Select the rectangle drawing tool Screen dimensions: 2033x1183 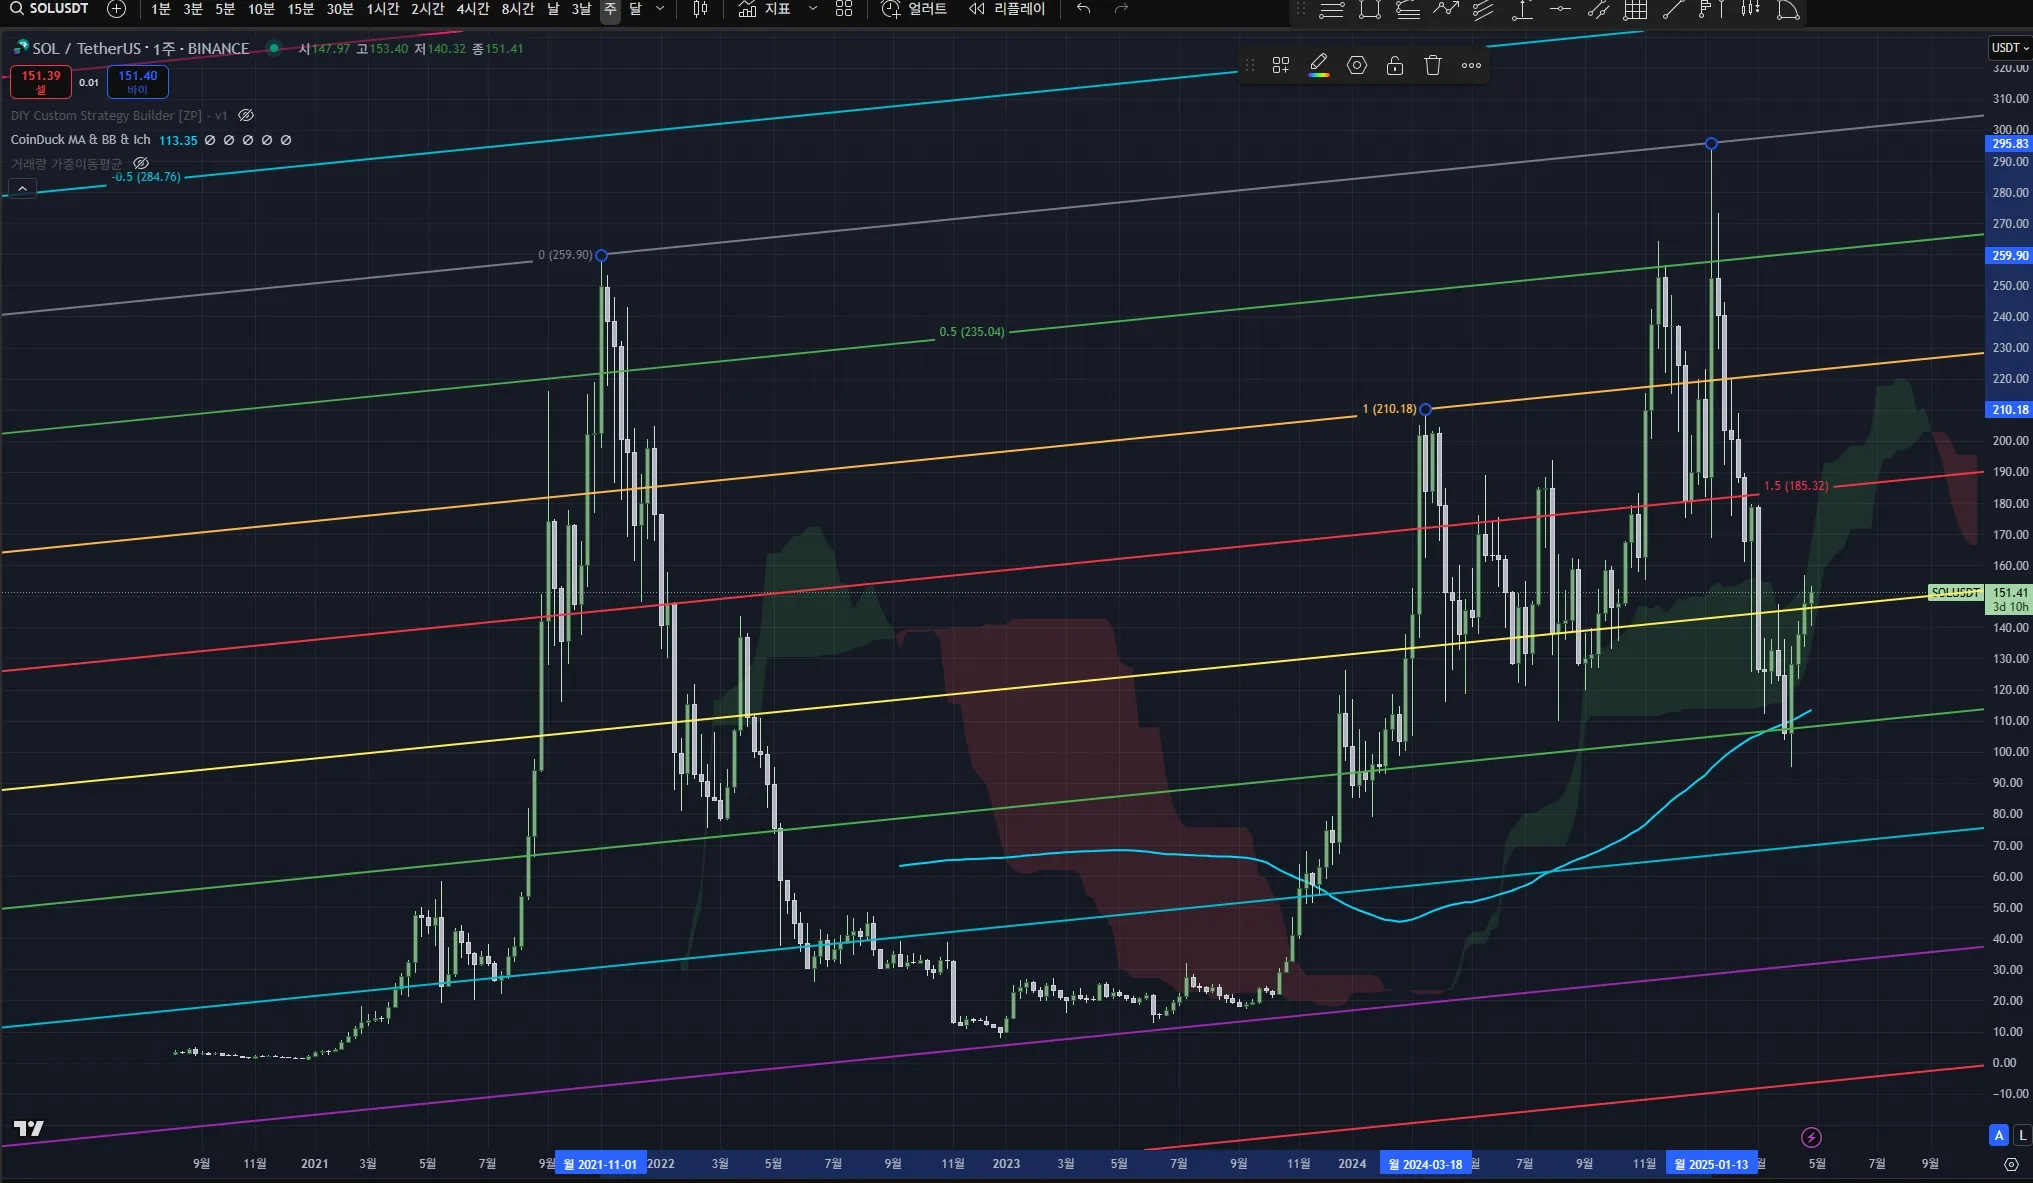pos(1370,10)
